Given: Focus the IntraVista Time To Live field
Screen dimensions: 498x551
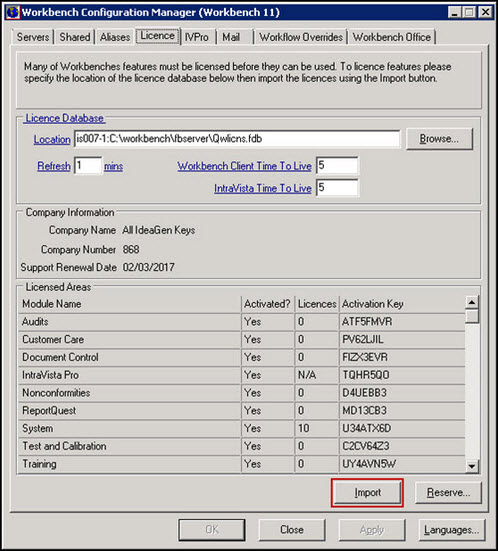Looking at the screenshot, I should pyautogui.click(x=337, y=188).
